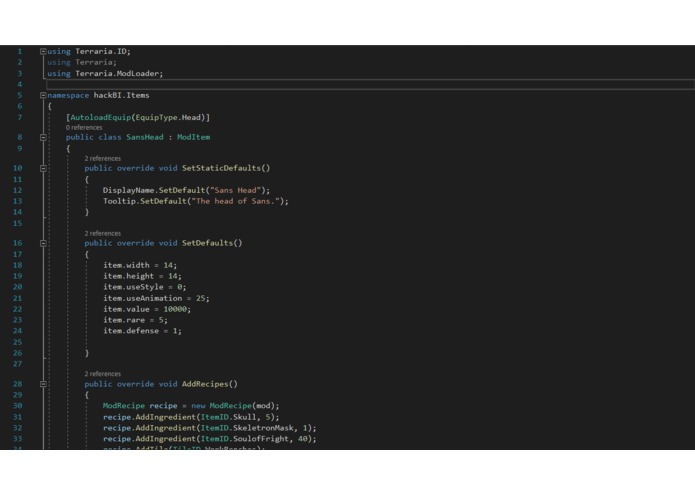
Task: Collapse the using directives block
Action: pyautogui.click(x=43, y=51)
